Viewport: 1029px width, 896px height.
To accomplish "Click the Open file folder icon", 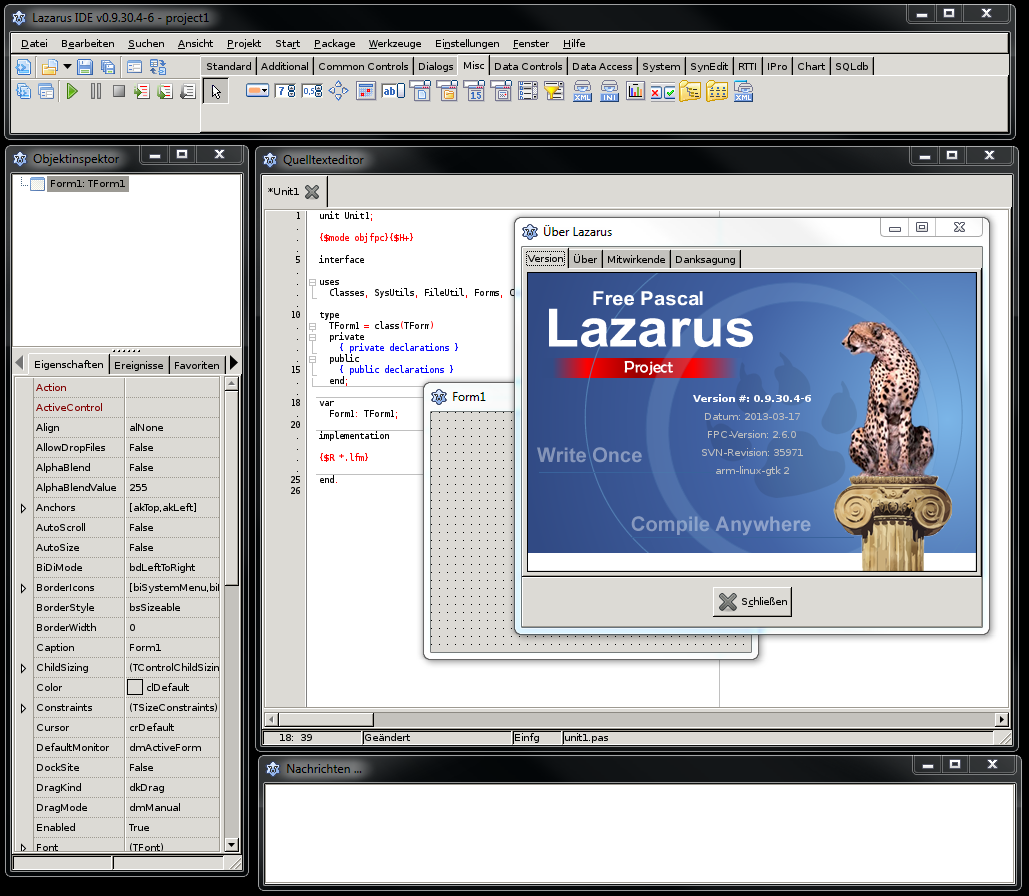I will (50, 67).
